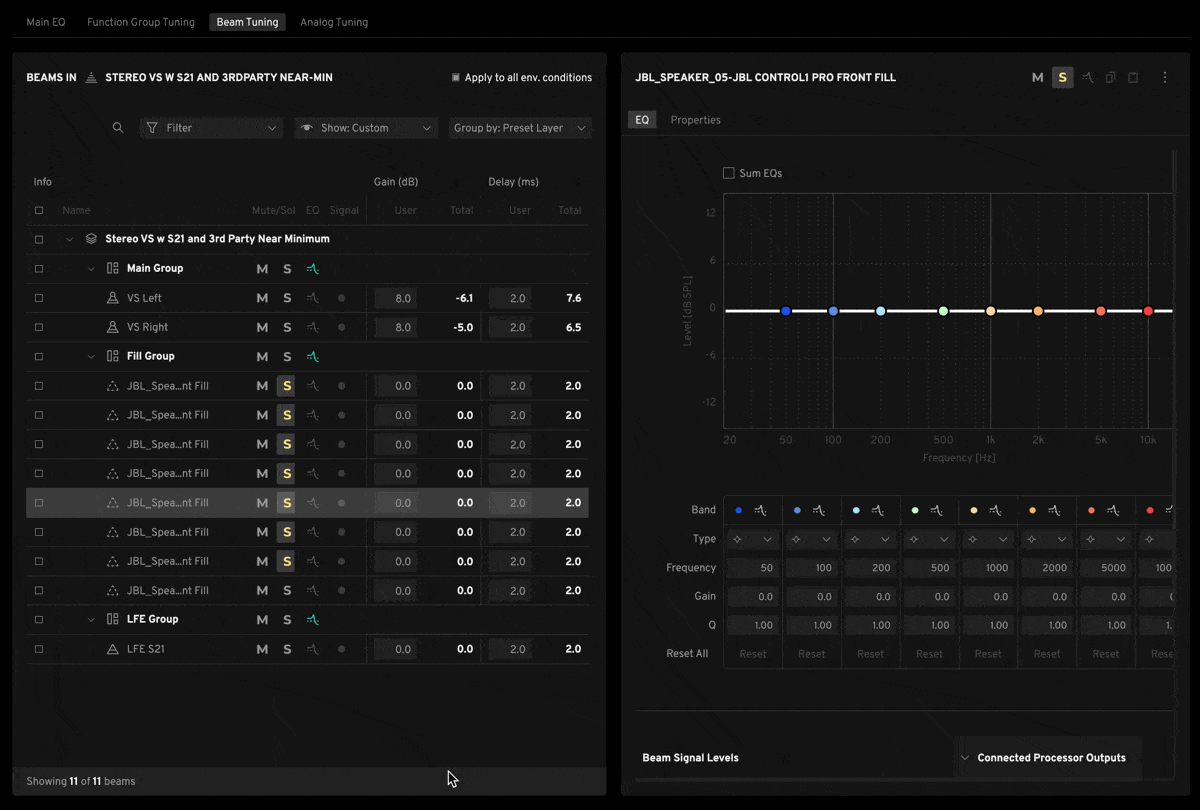This screenshot has height=810, width=1200.
Task: Click the EQ bypass icon in speaker header
Action: pos(1088,78)
